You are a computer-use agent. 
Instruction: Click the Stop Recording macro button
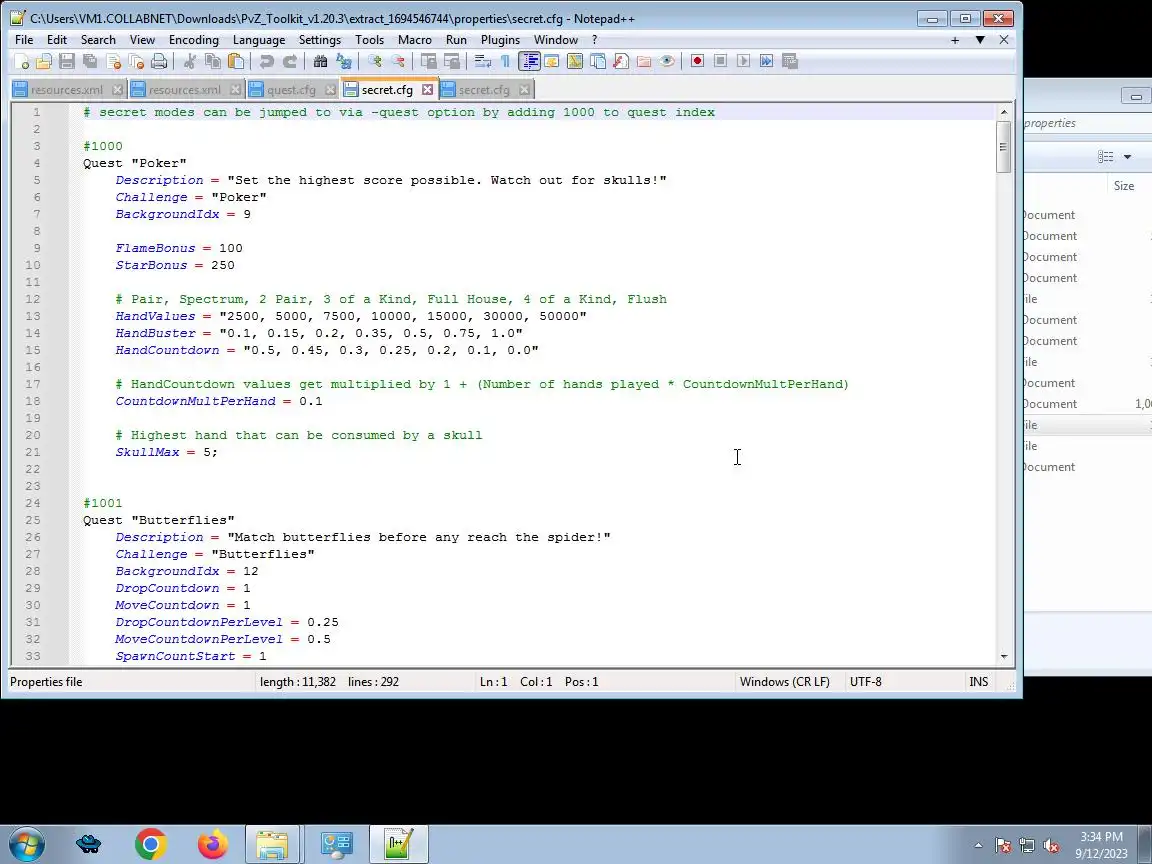click(x=721, y=61)
